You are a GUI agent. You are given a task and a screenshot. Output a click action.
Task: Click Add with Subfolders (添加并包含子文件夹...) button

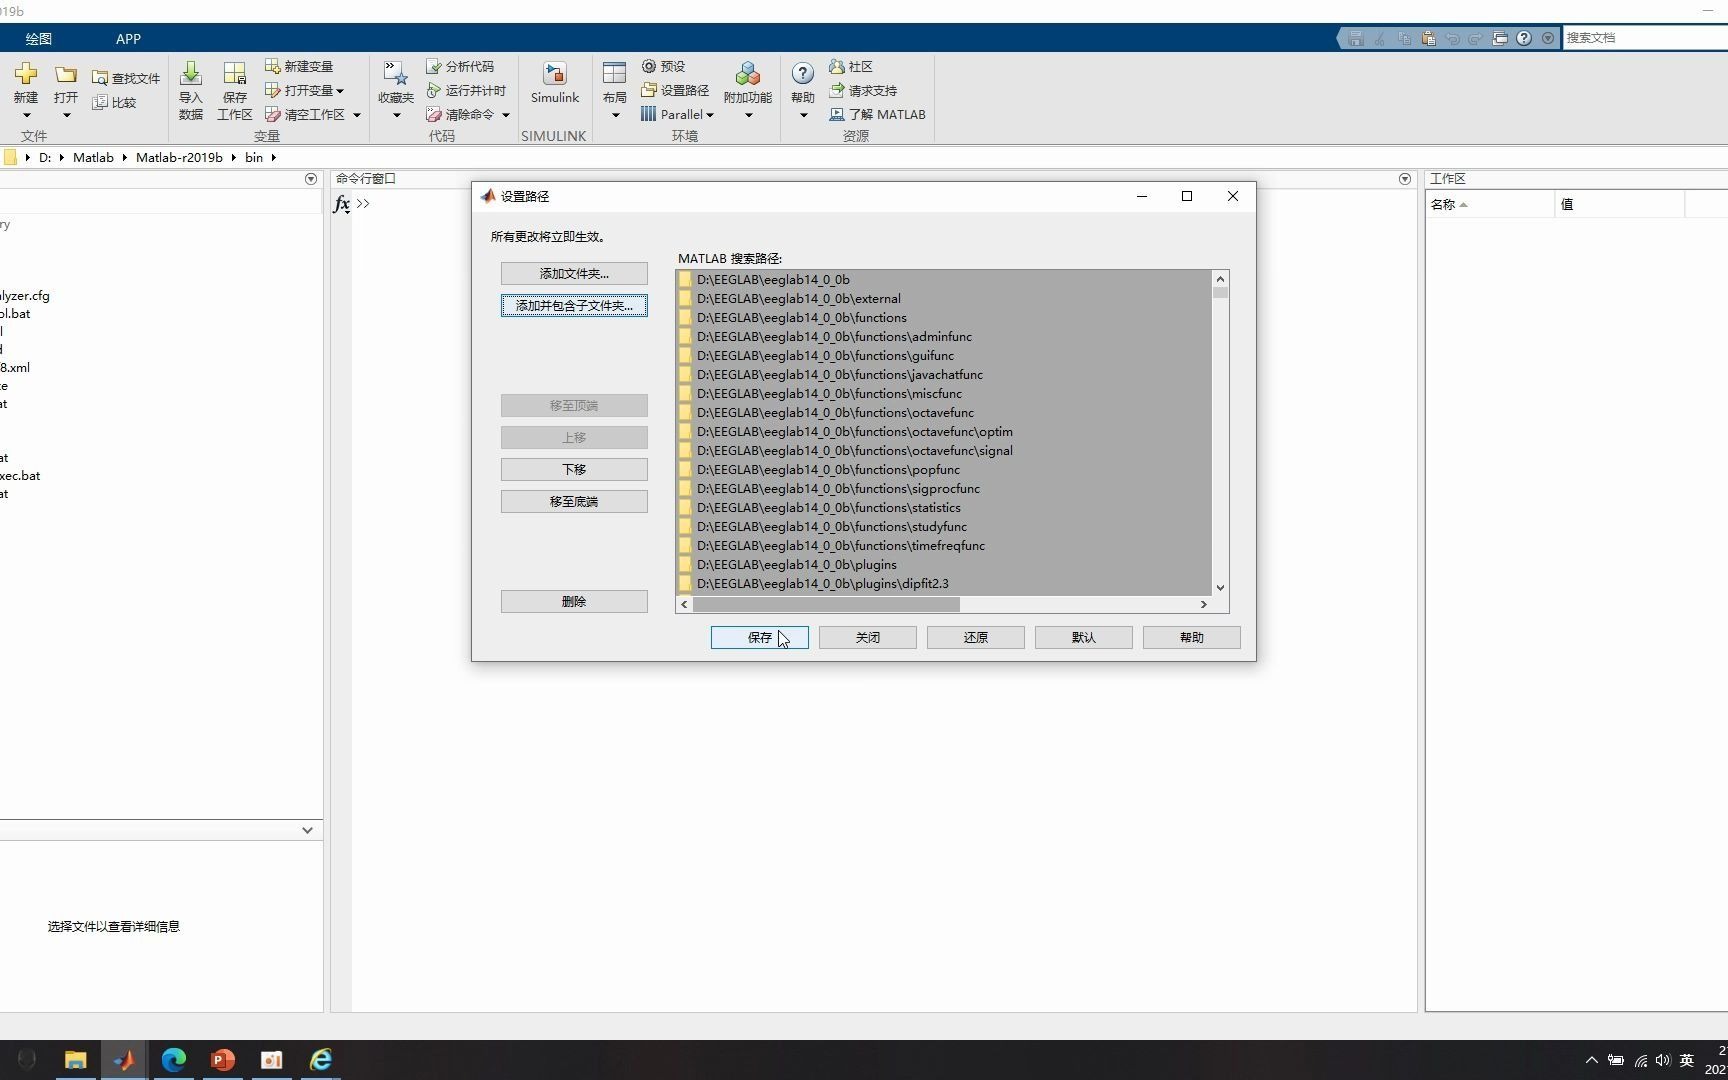click(x=574, y=306)
